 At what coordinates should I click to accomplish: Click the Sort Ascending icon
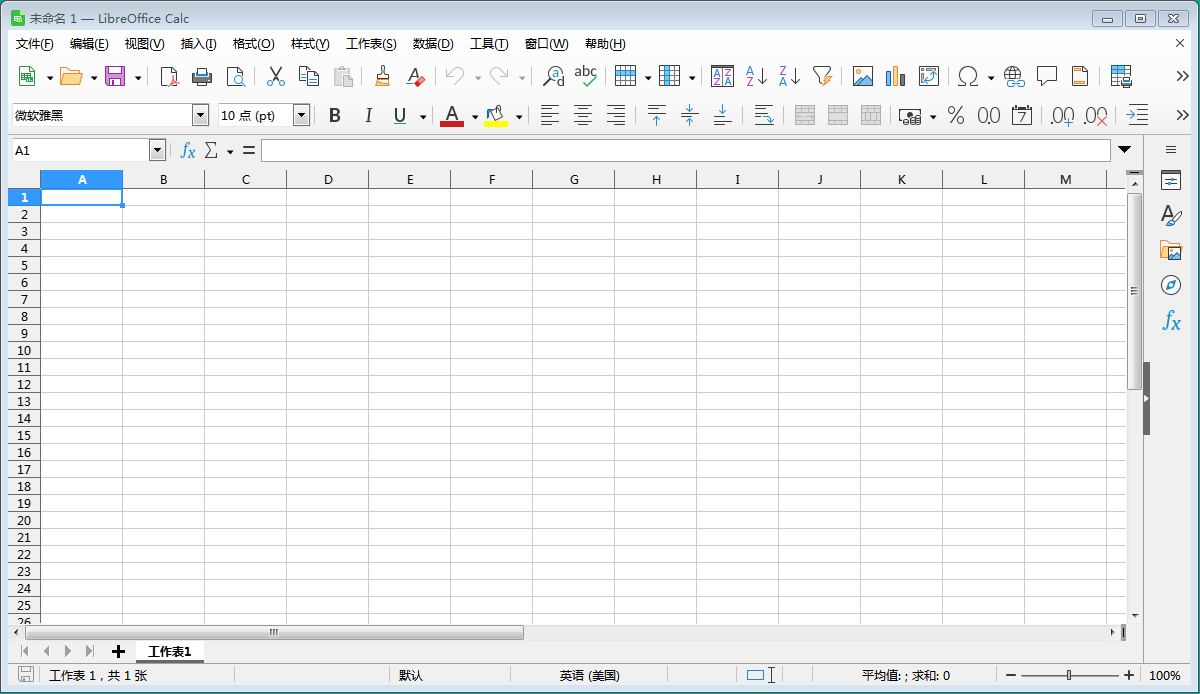pyautogui.click(x=757, y=76)
